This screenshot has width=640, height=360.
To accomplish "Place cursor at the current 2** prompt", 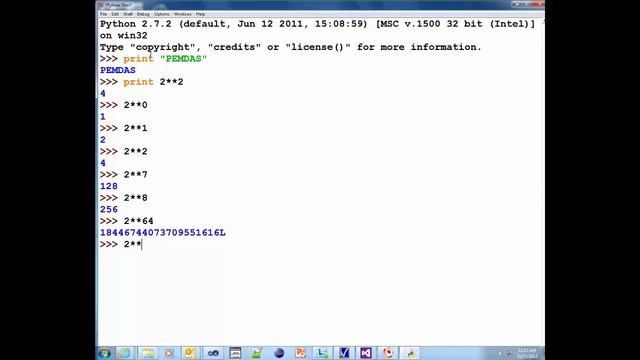I will coord(142,244).
